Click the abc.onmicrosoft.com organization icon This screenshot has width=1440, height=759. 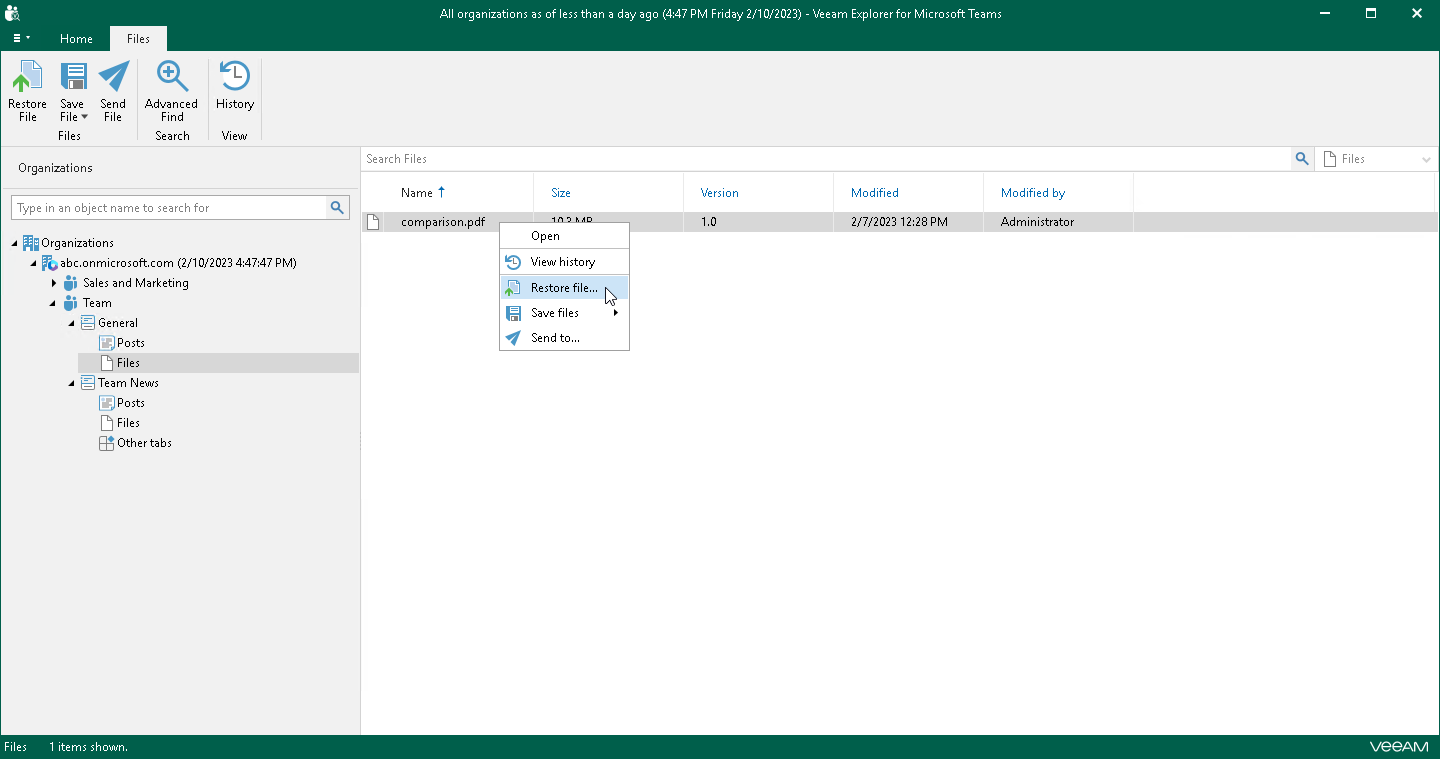point(49,263)
